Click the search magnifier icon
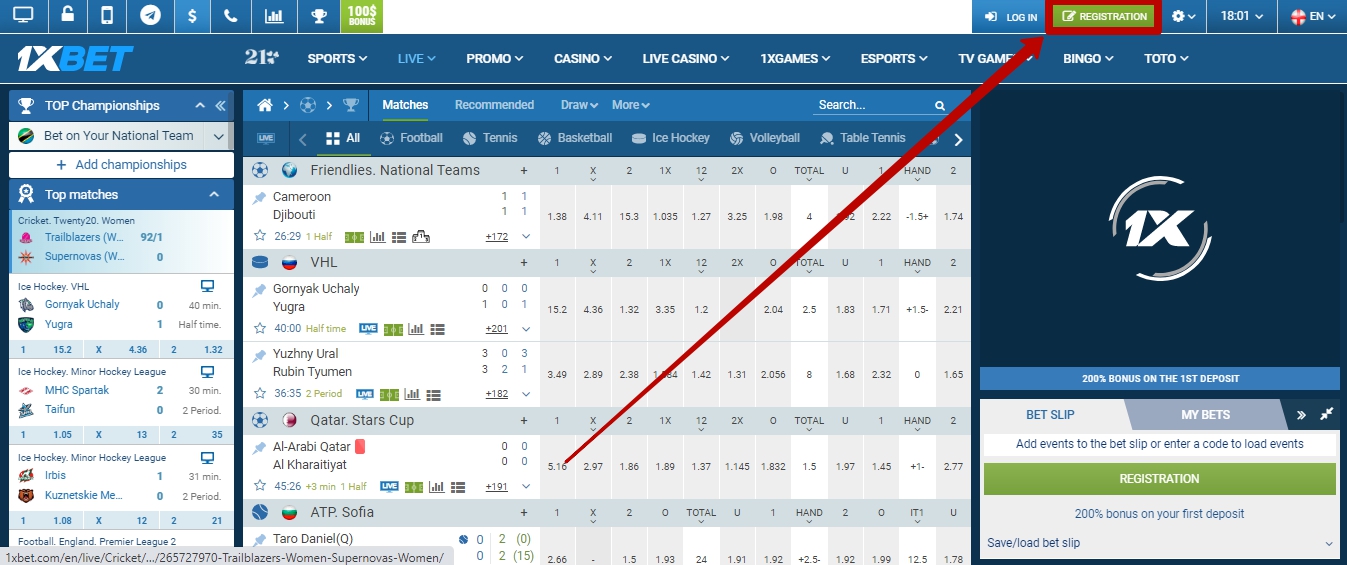This screenshot has width=1347, height=565. tap(940, 105)
